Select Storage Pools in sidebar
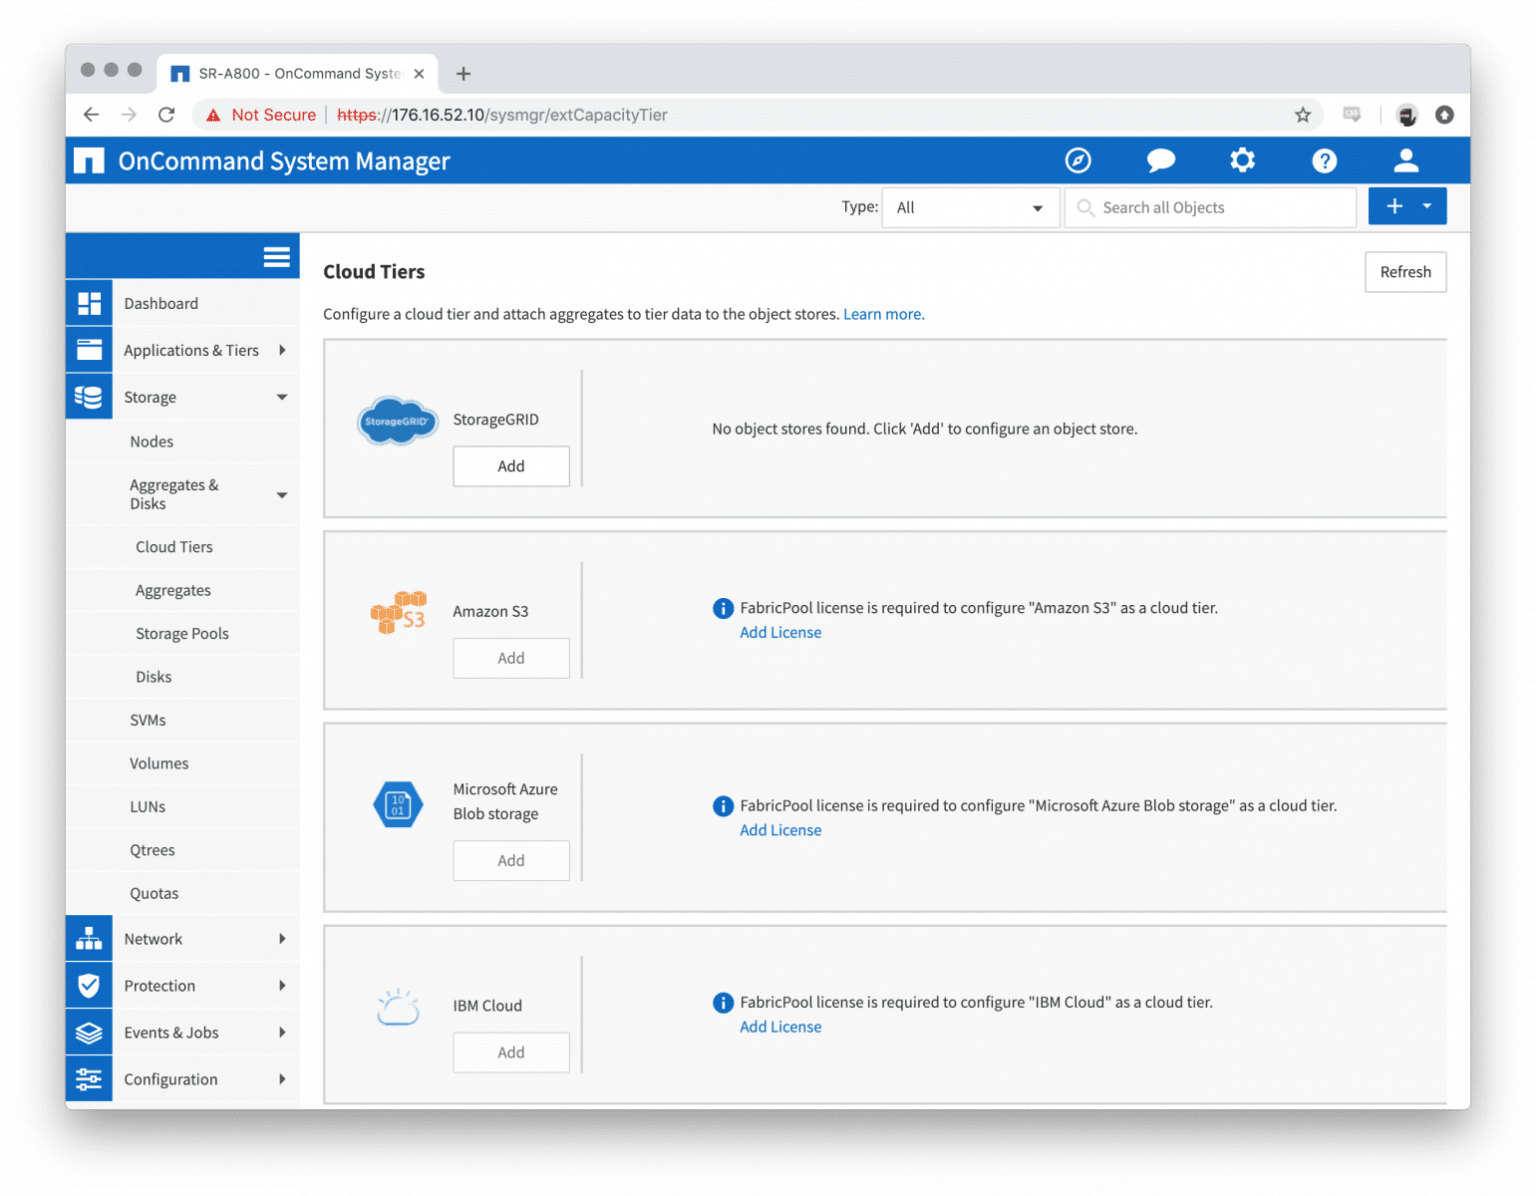The height and width of the screenshot is (1196, 1536). coord(182,634)
